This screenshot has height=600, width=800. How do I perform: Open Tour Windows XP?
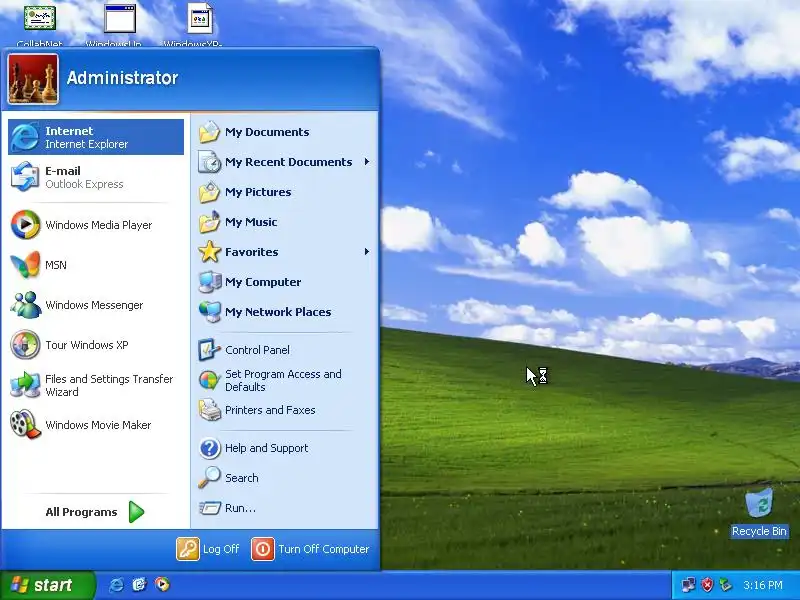point(96,345)
